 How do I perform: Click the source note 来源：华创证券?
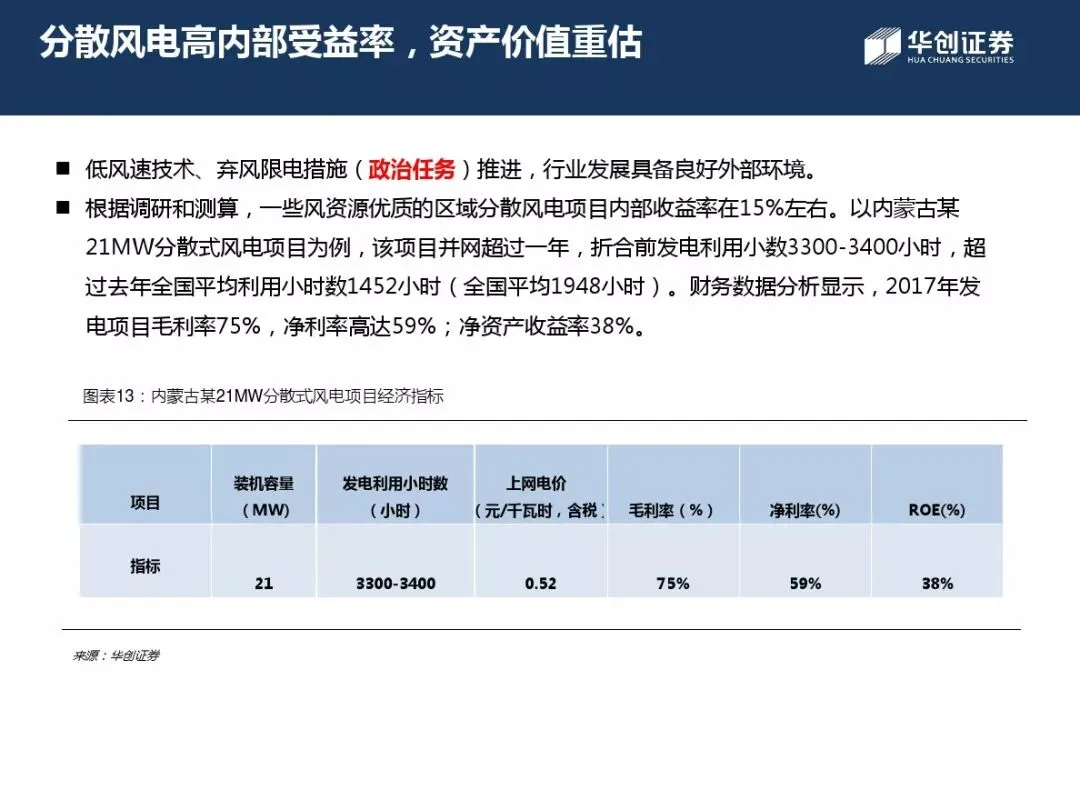click(116, 656)
